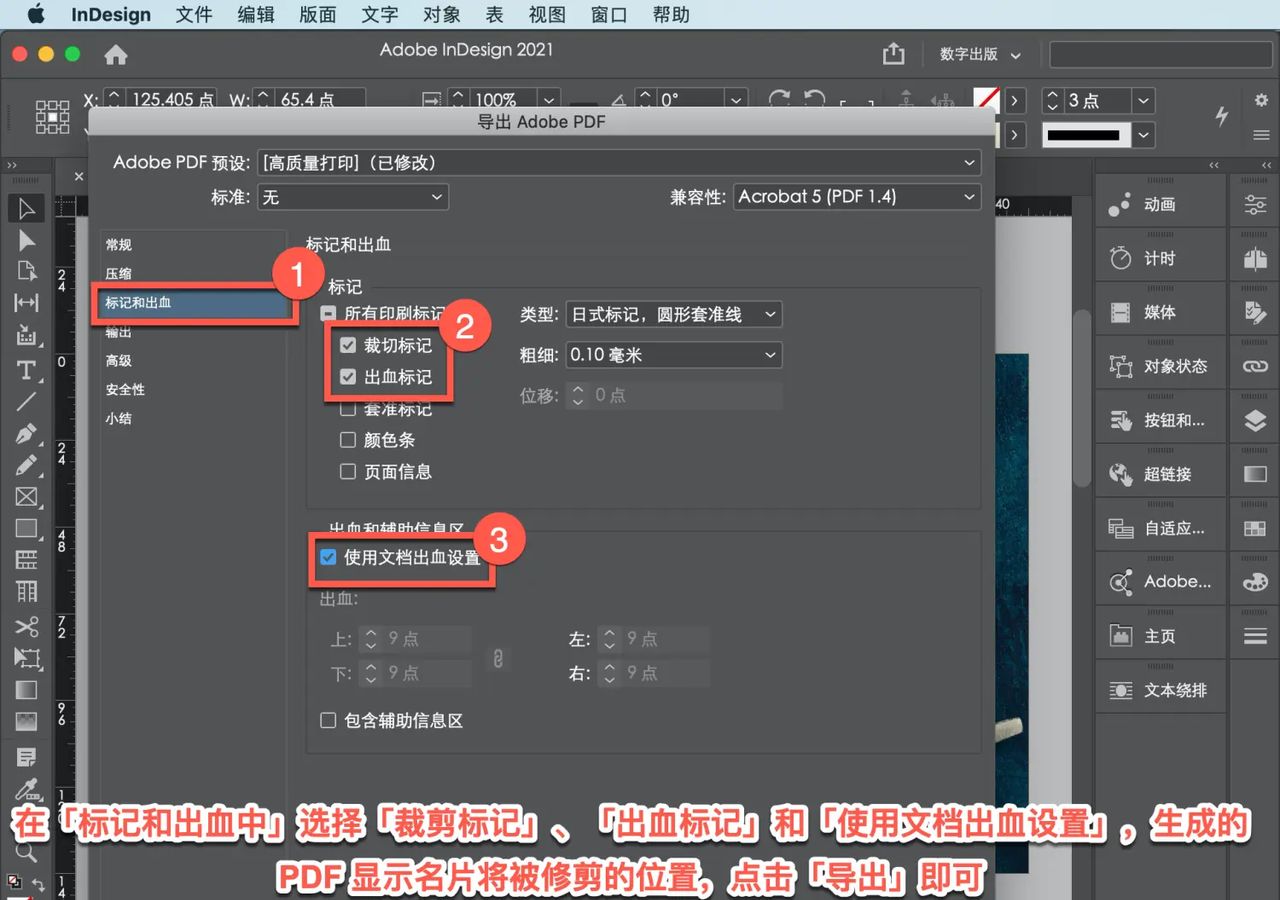Select the Type tool
The image size is (1280, 900).
pos(27,370)
